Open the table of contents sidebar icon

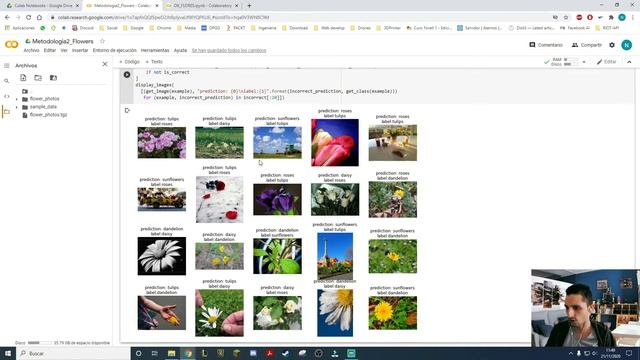point(7,65)
